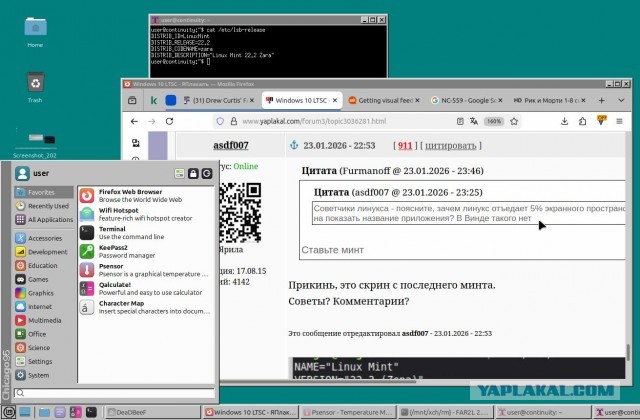
Task: Click the lock screen icon in menu
Action: pos(193,173)
